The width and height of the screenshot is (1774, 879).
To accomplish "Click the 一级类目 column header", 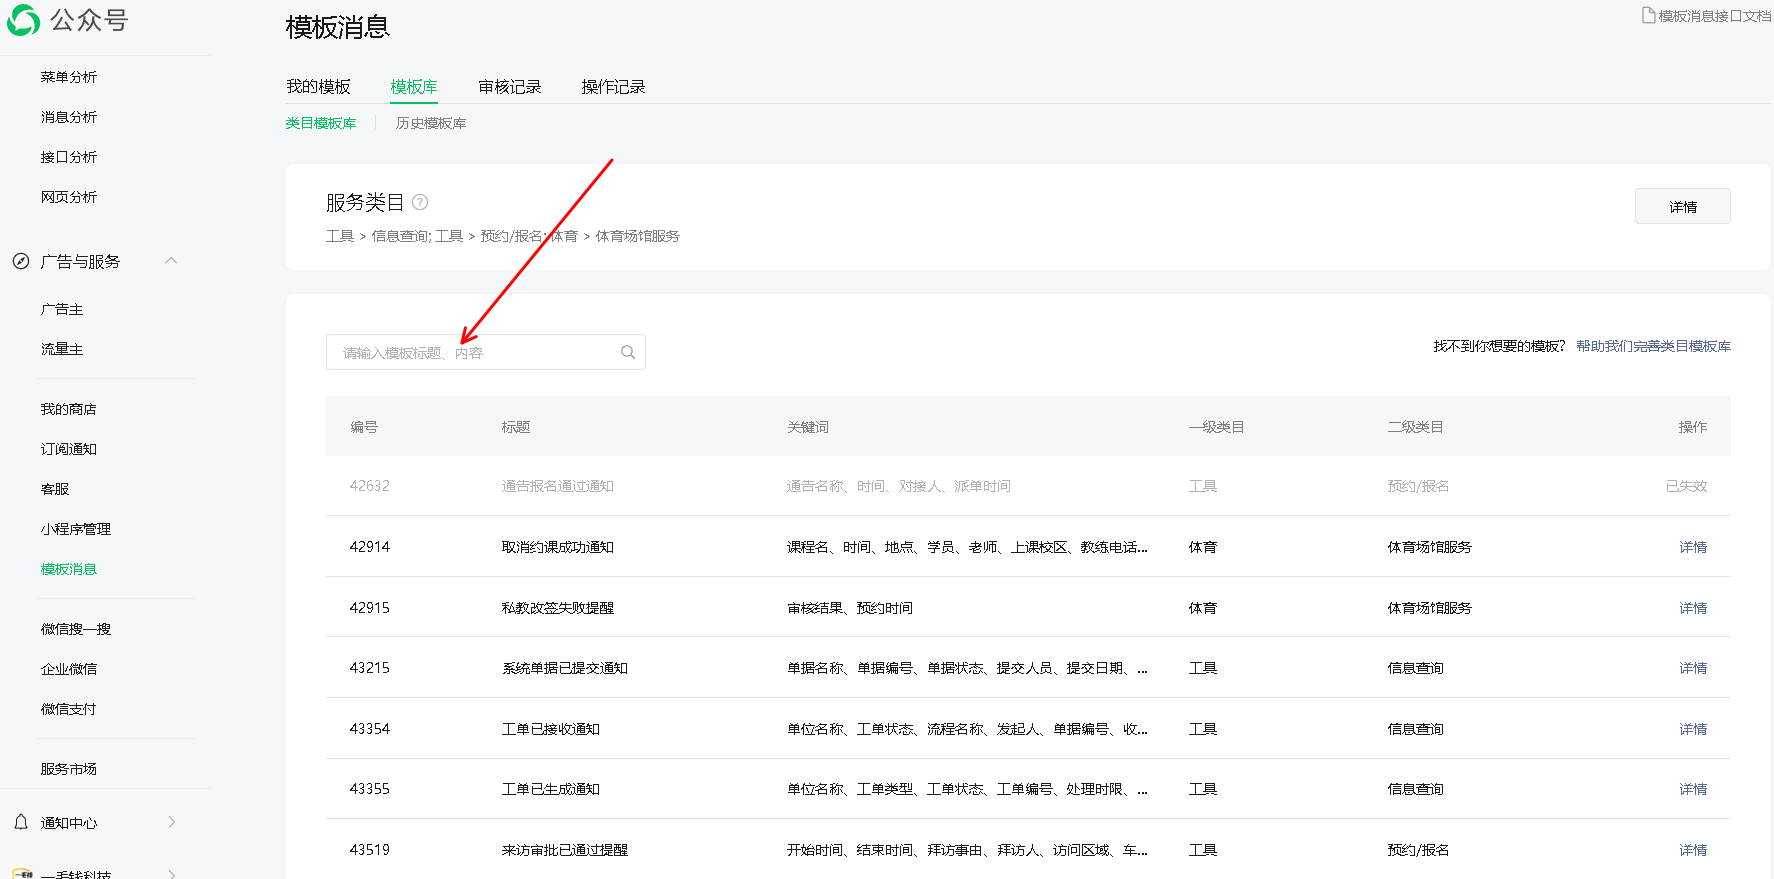I will click(x=1216, y=427).
